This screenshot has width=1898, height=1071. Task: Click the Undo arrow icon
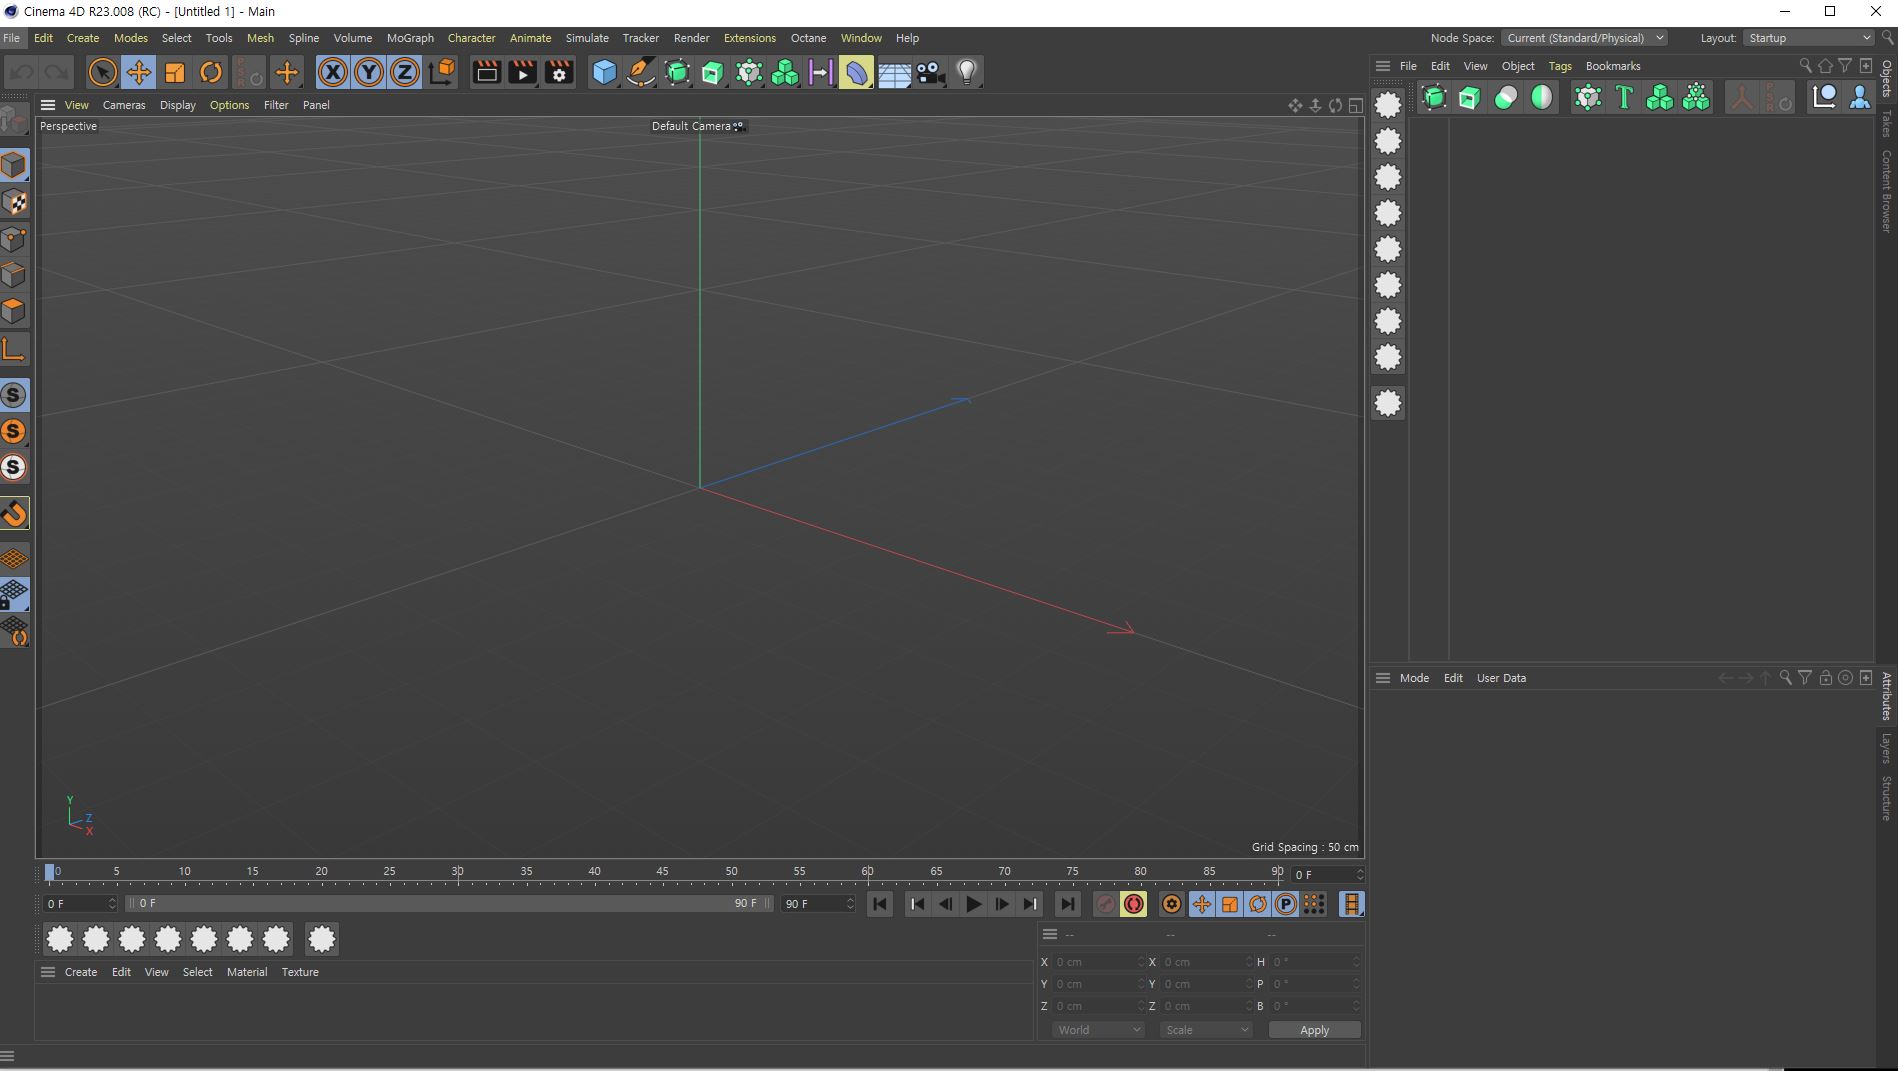[22, 72]
